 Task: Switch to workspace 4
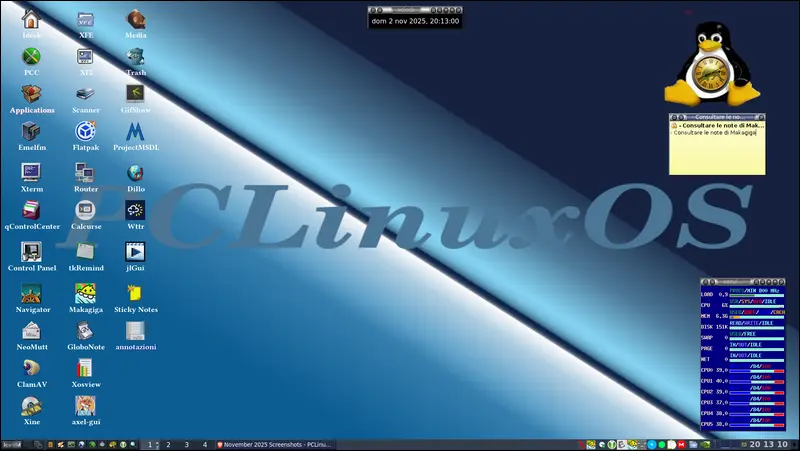coord(205,445)
